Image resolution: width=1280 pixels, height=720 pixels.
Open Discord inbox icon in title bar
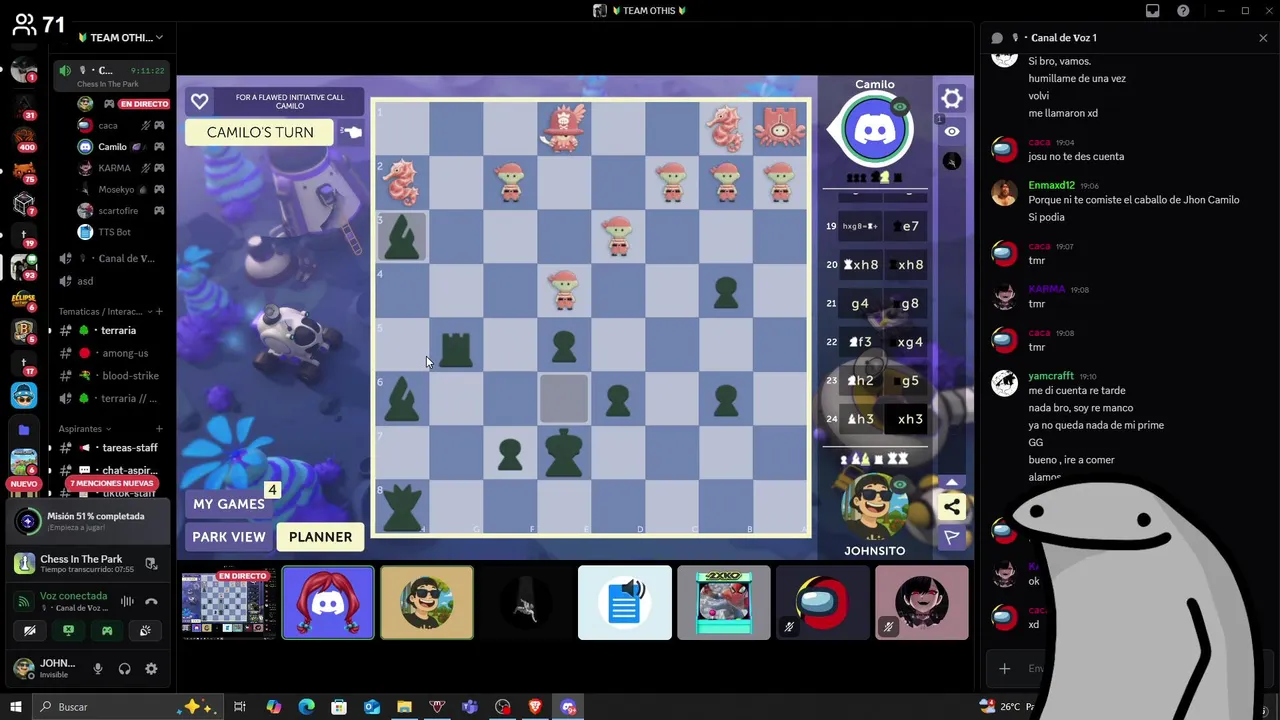click(1153, 11)
